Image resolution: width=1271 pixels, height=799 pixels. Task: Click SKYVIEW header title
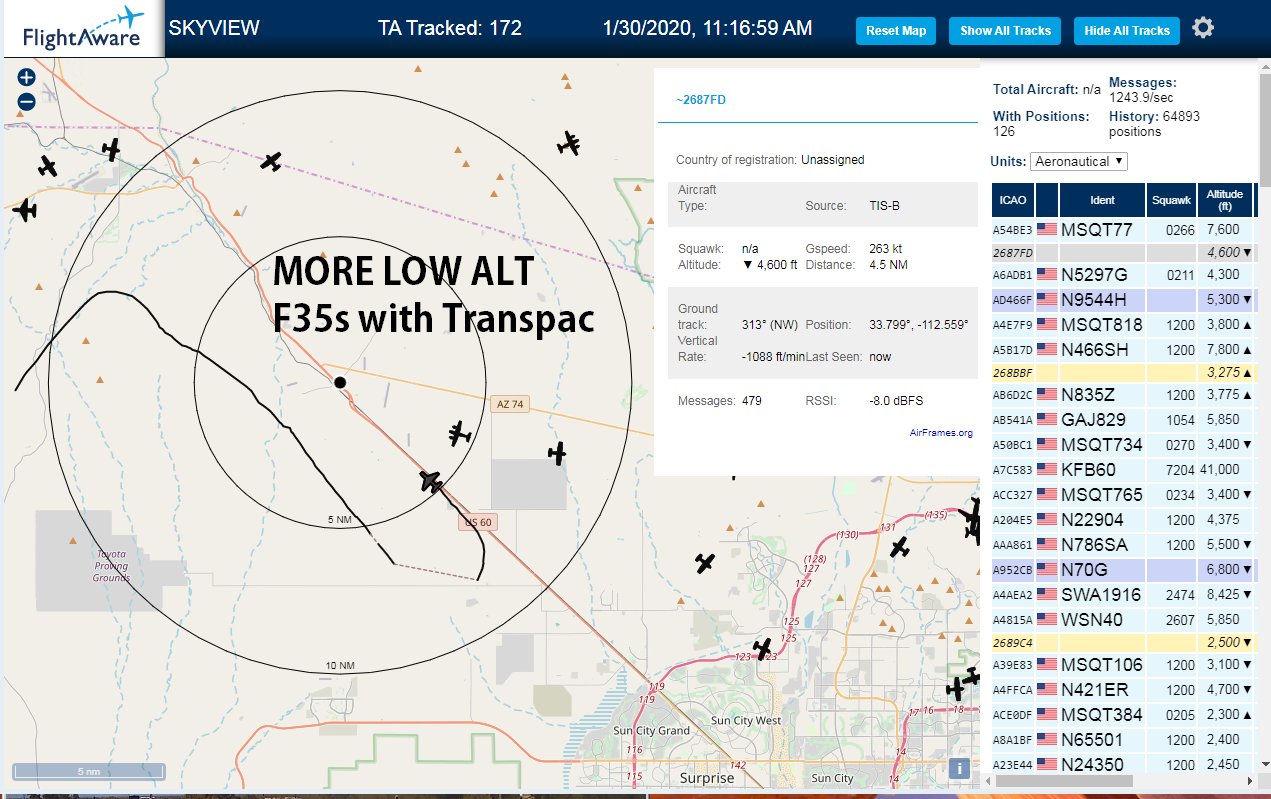(214, 28)
